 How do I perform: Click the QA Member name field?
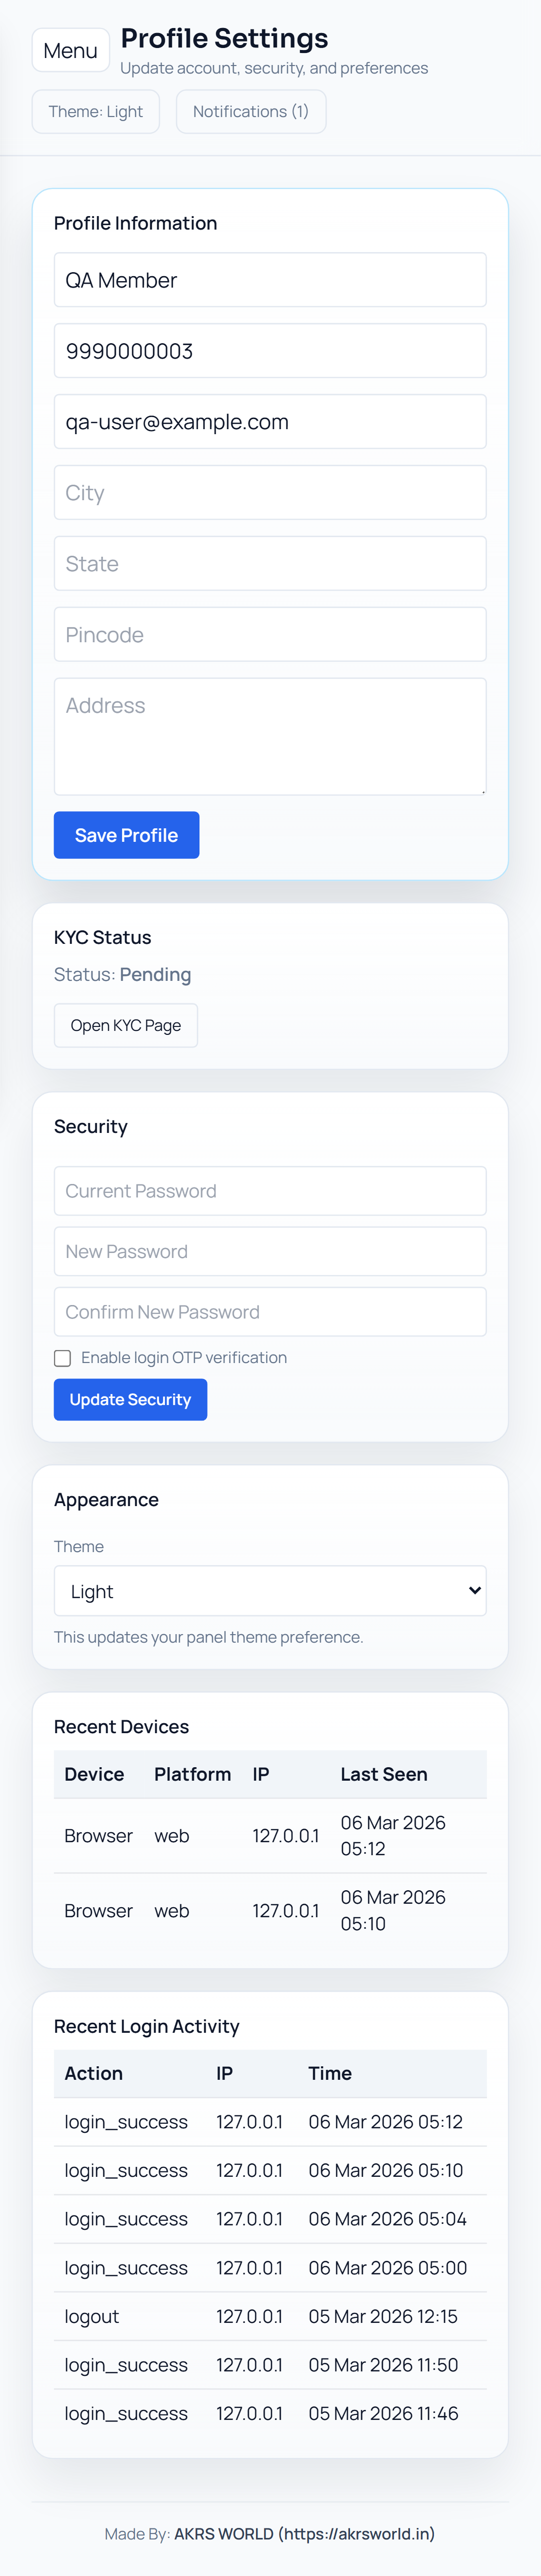pos(270,281)
